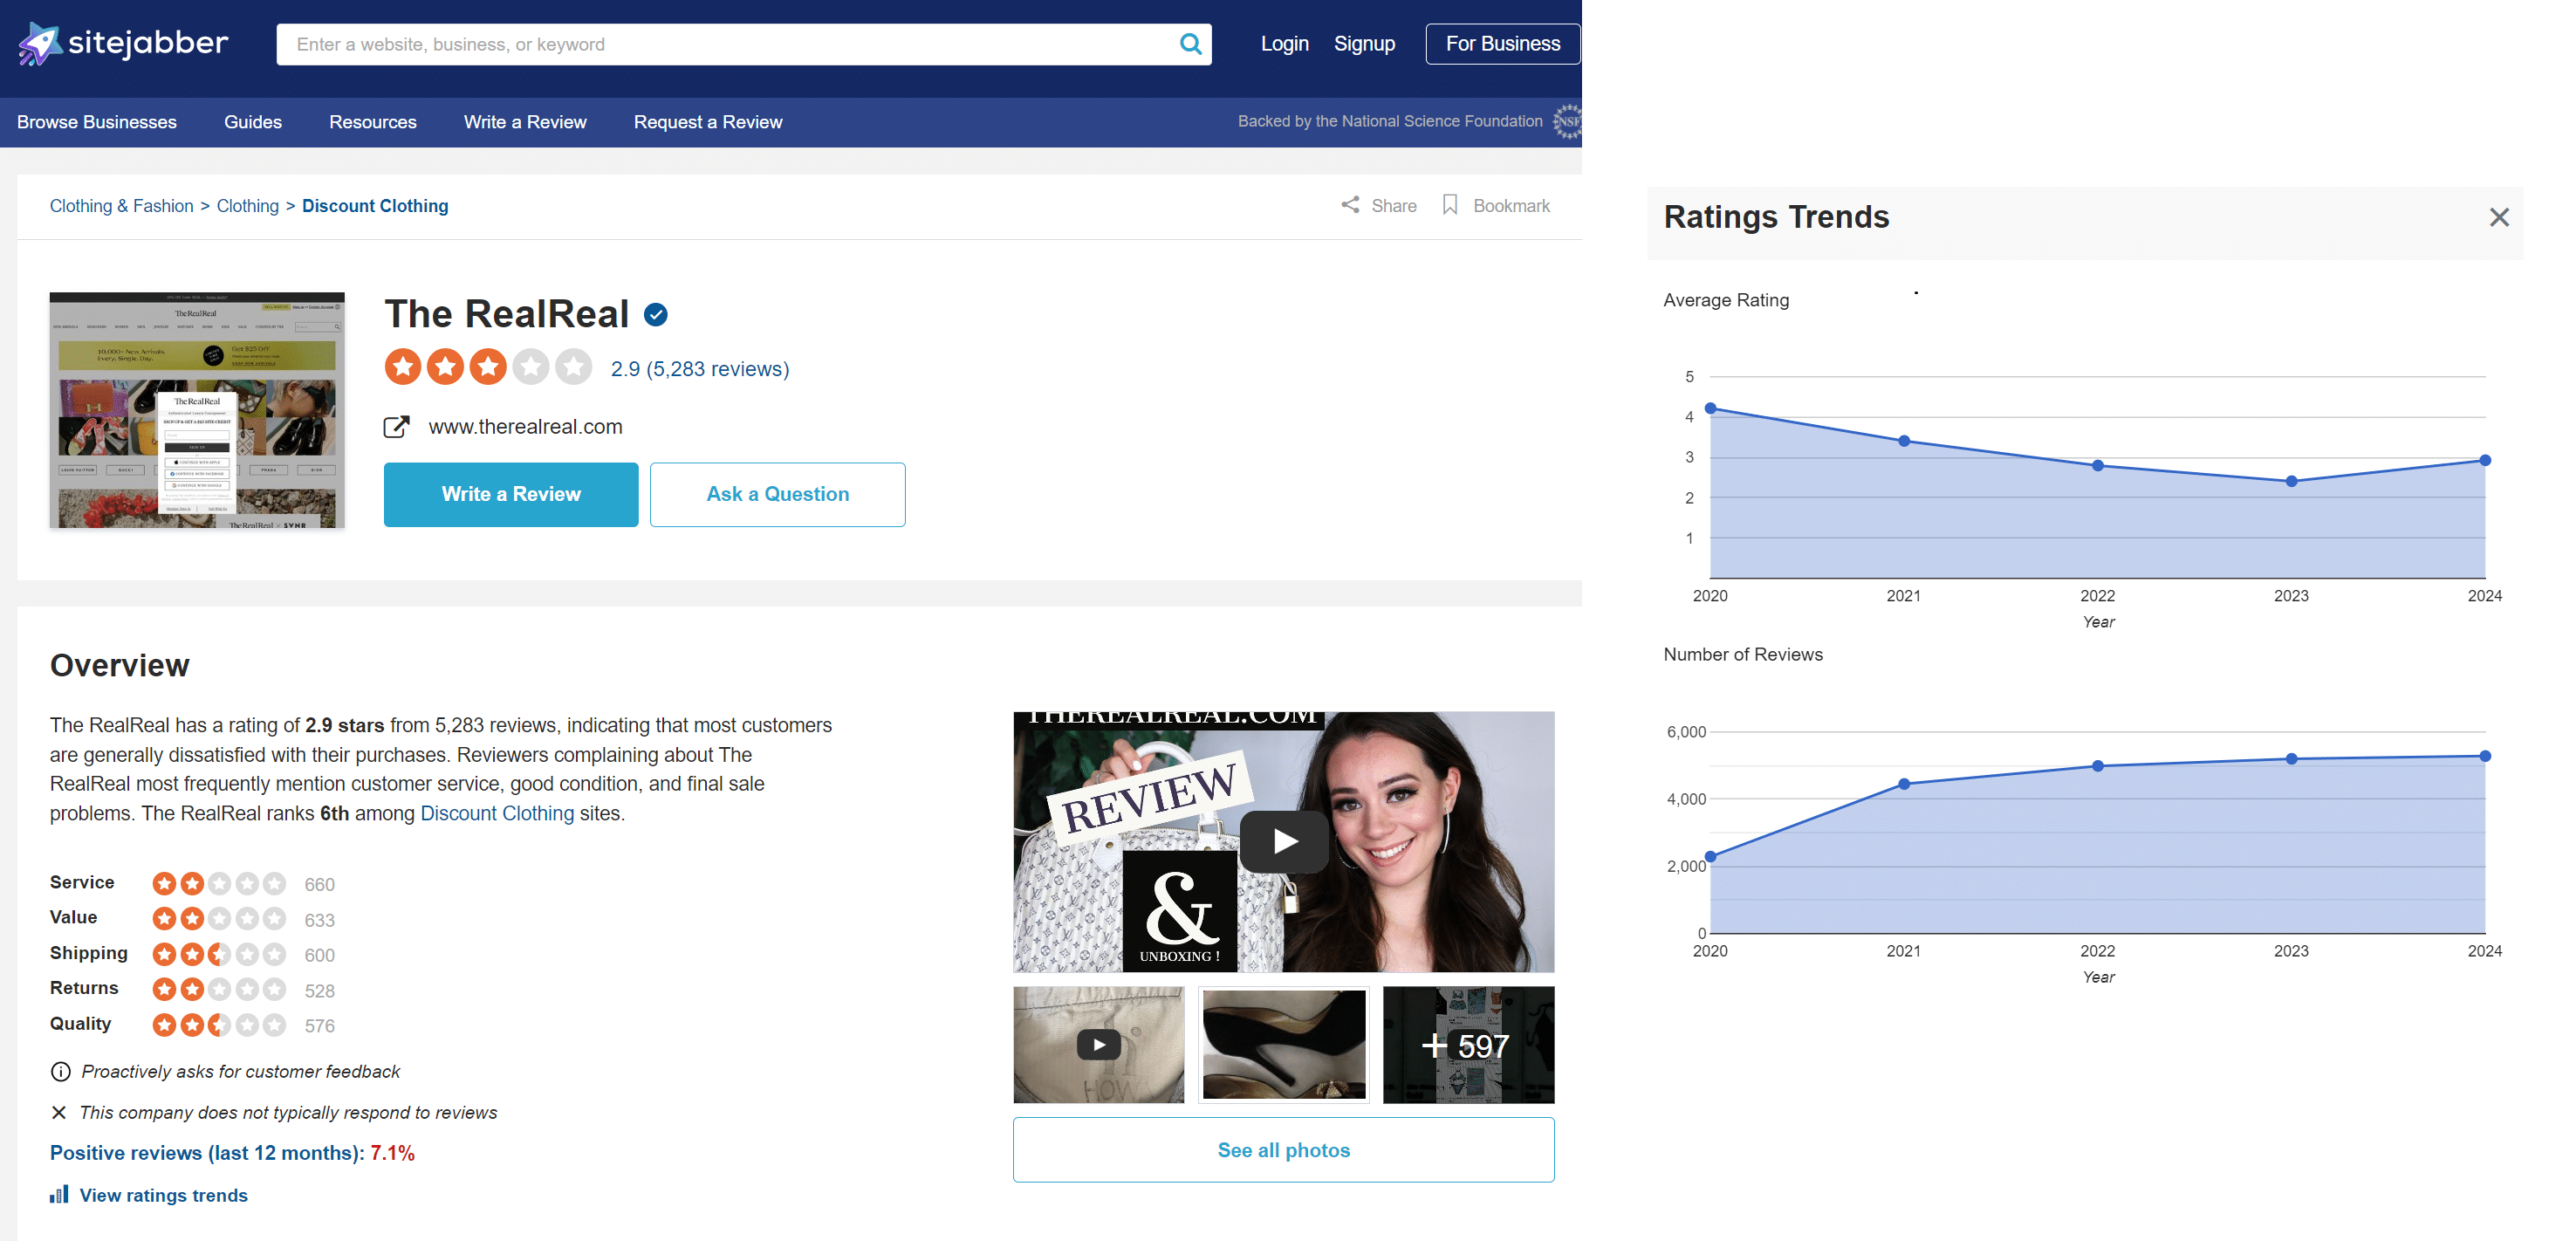
Task: Click the Bookmark icon
Action: coord(1450,205)
